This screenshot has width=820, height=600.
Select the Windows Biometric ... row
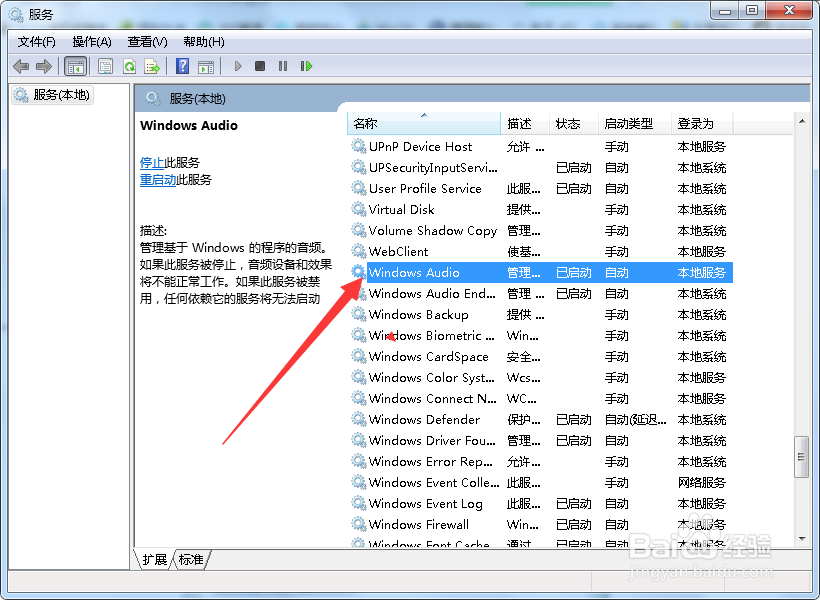(x=540, y=335)
